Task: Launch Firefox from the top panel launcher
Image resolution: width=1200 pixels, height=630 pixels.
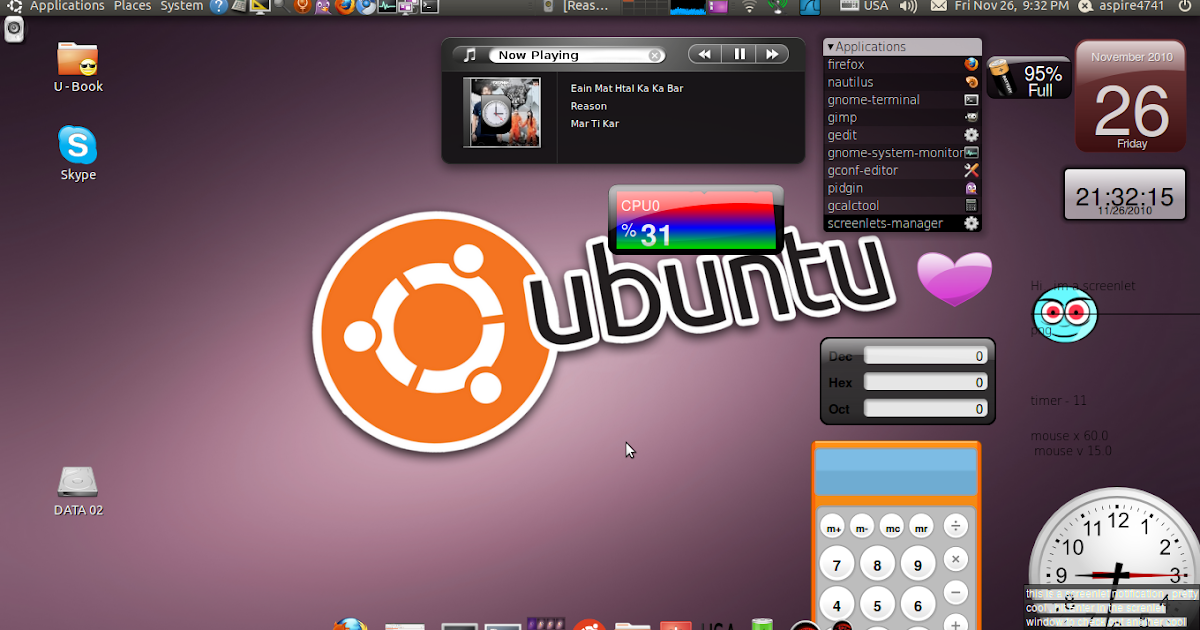Action: [345, 6]
